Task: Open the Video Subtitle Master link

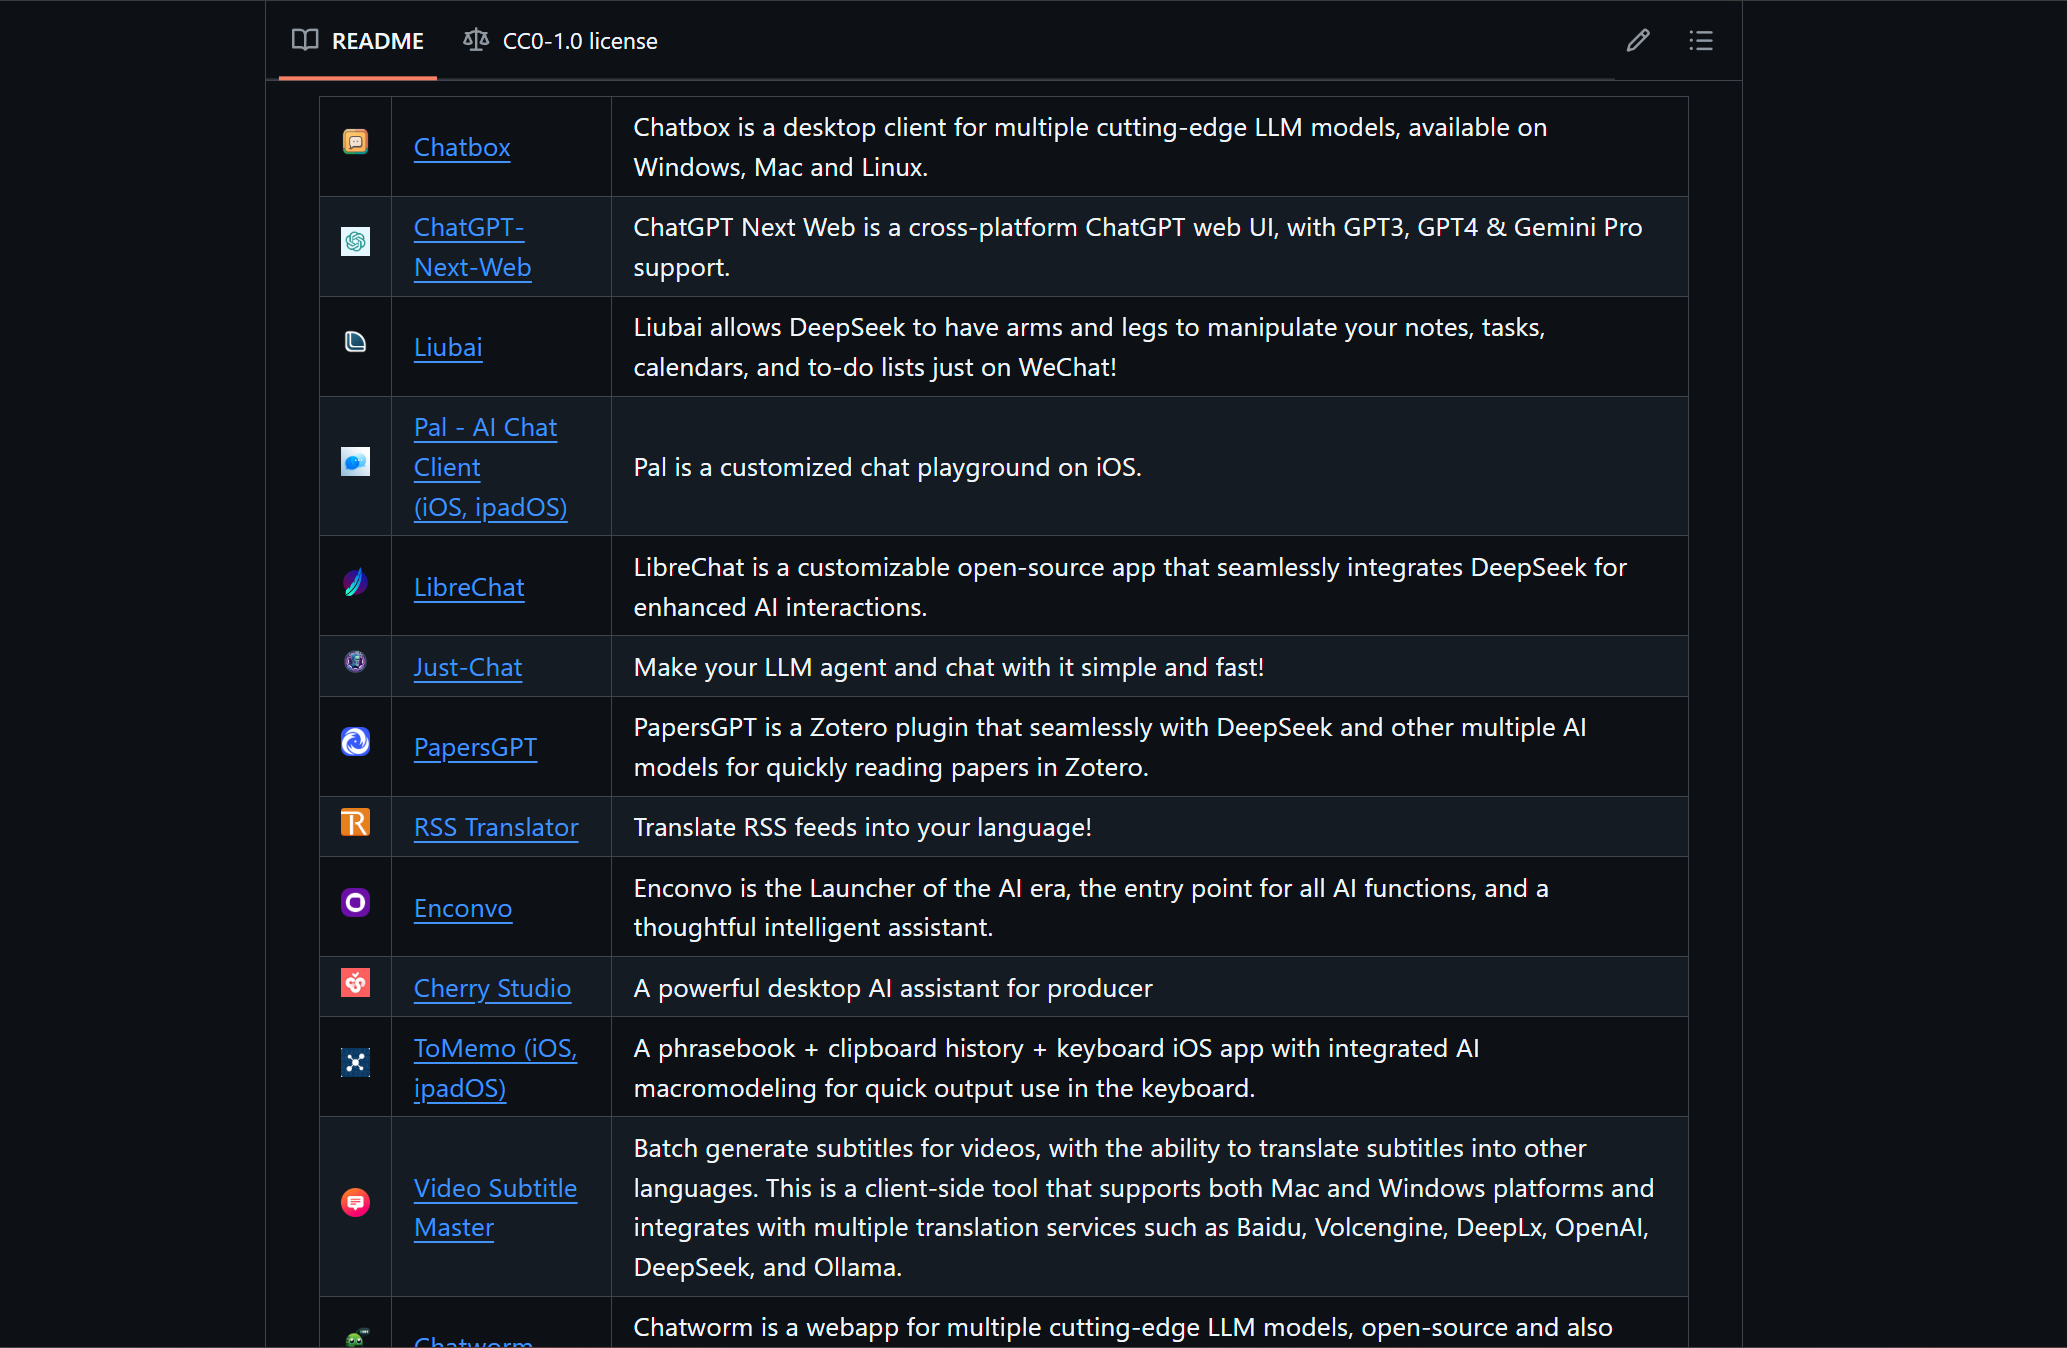Action: [495, 1208]
